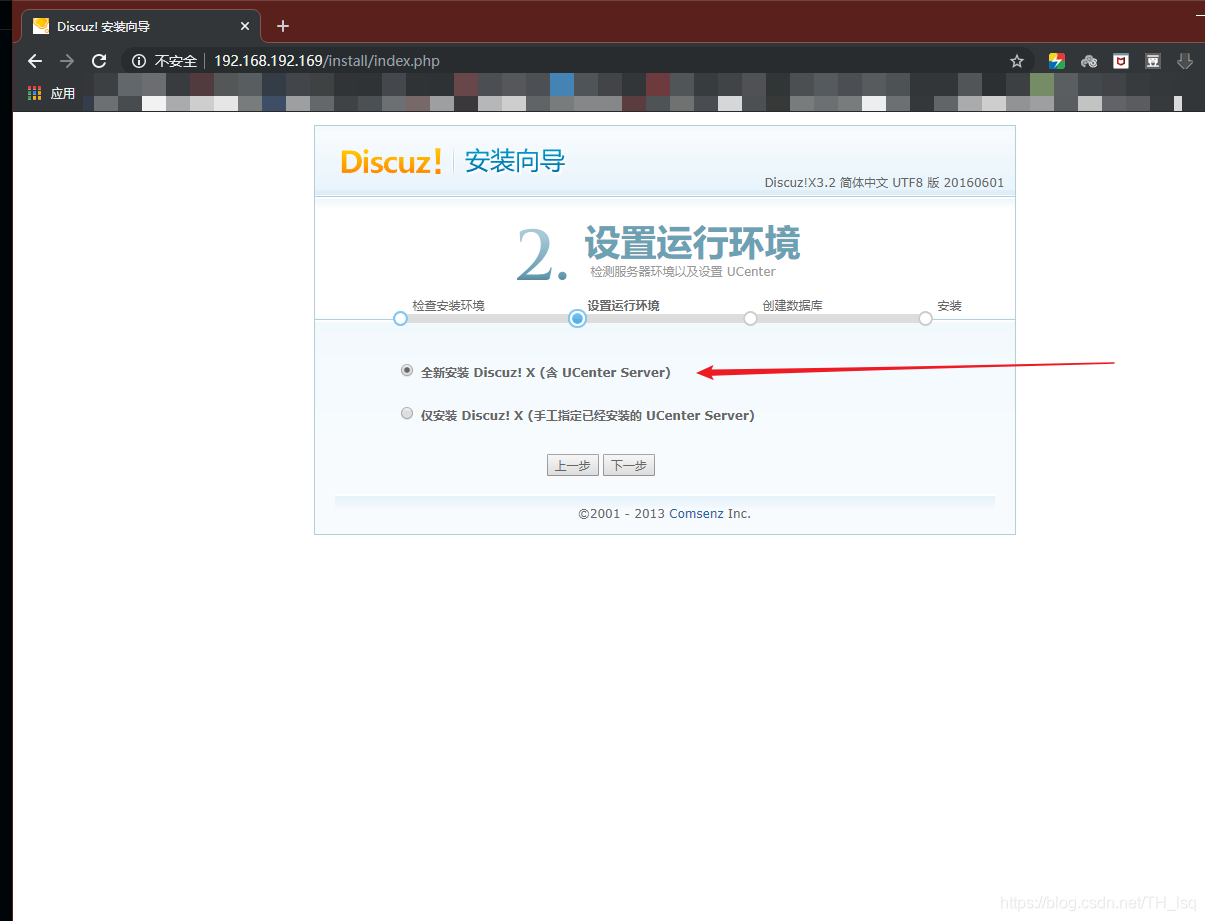Close the Discuz! 安装向导 tab
The image size is (1205, 921).
245,26
